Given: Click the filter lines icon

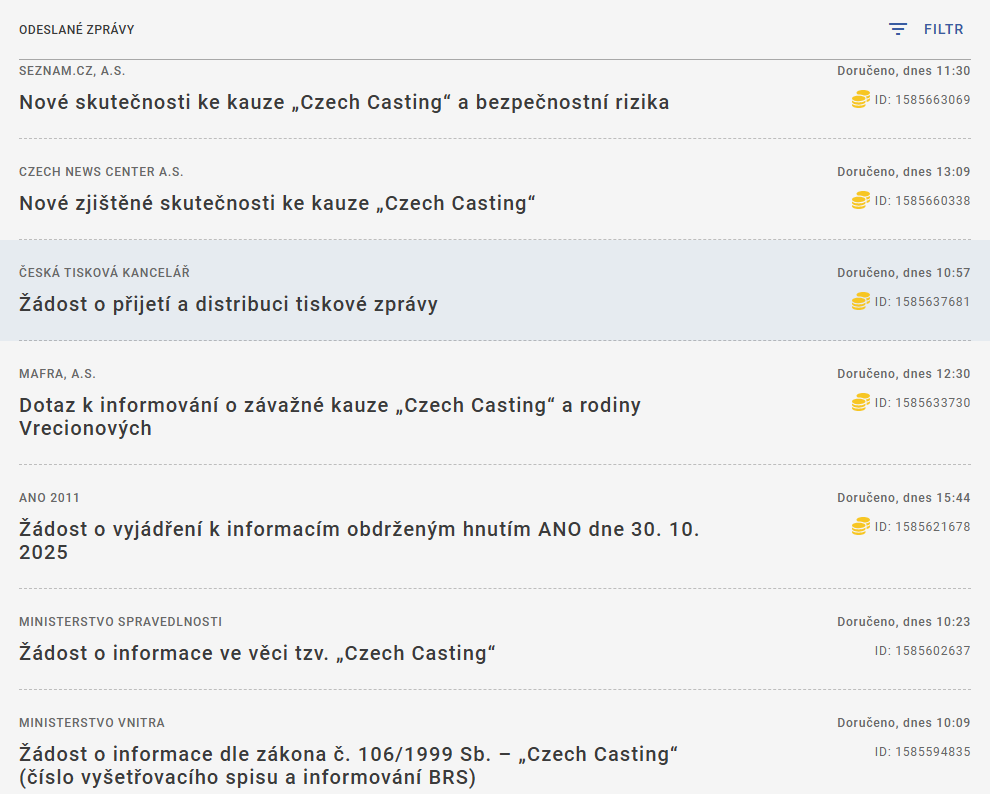Looking at the screenshot, I should coord(898,30).
